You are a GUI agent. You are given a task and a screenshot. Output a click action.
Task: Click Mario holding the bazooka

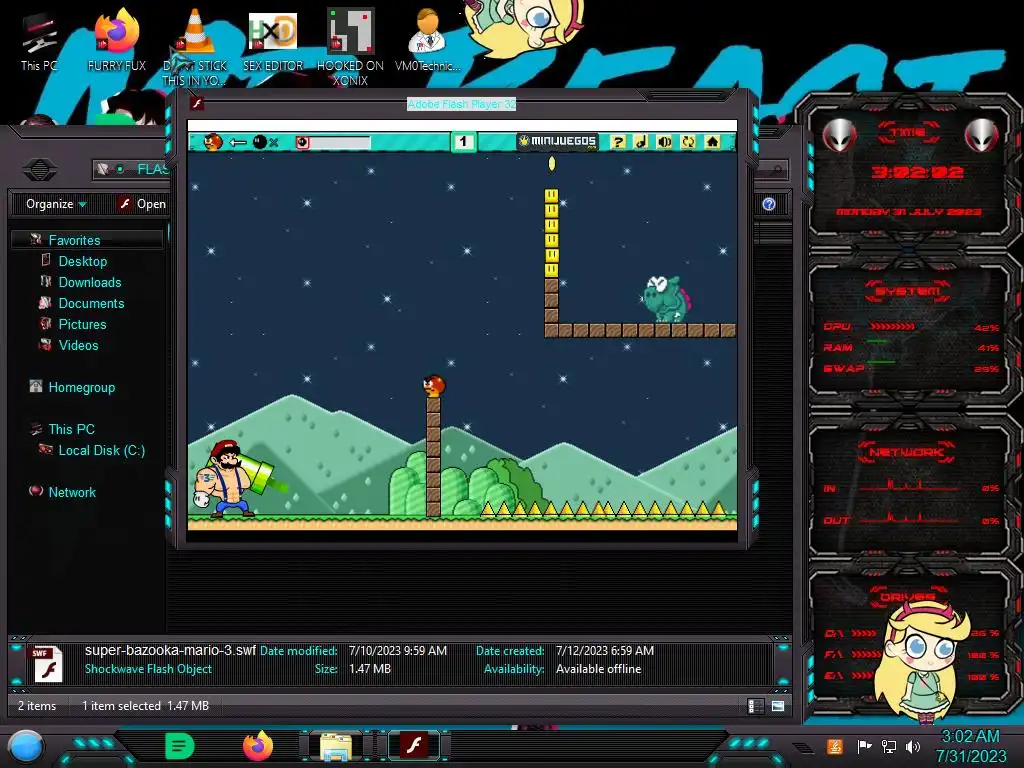click(234, 479)
